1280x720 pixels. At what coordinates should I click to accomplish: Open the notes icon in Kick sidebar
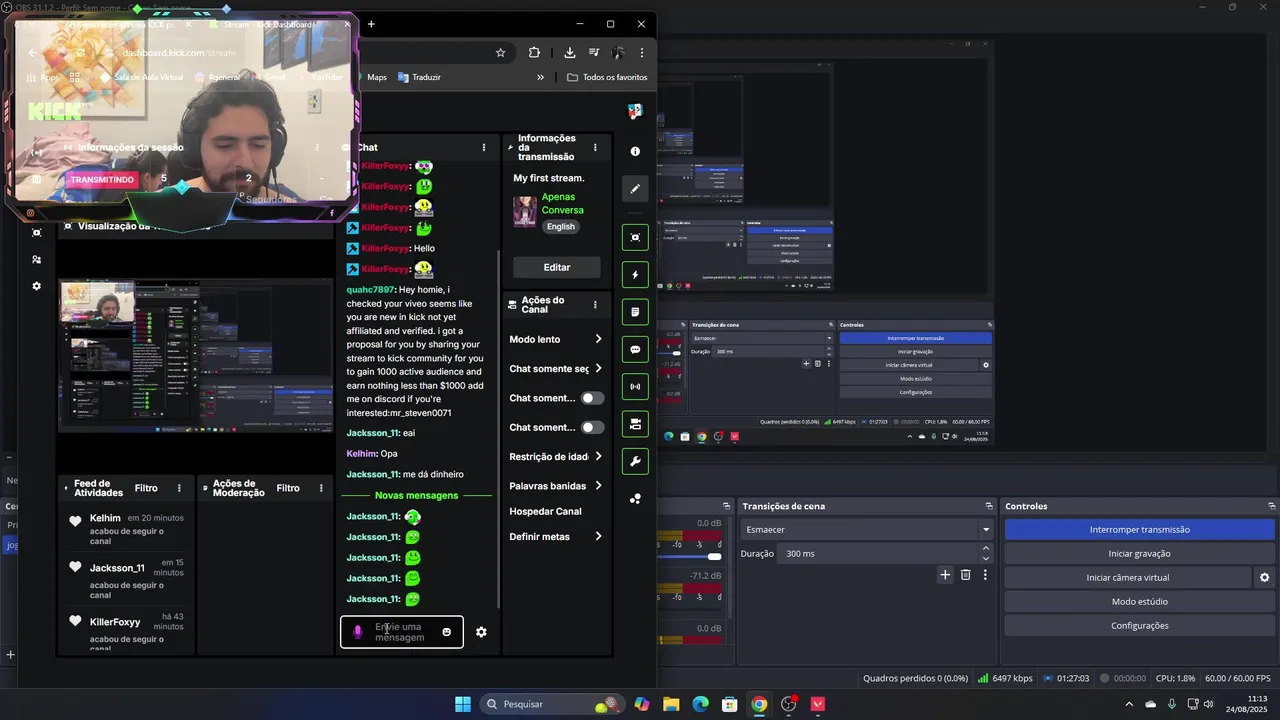click(x=635, y=312)
